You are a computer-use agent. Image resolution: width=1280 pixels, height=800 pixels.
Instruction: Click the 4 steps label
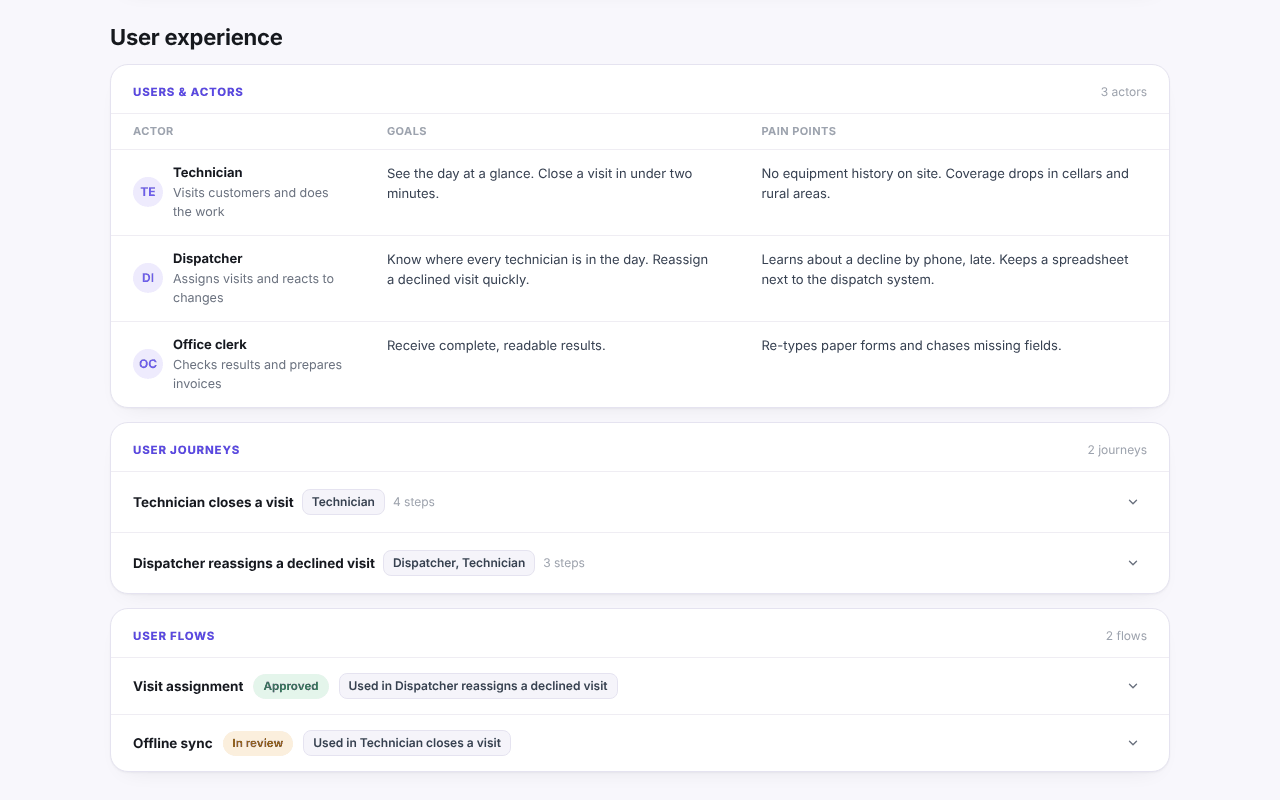click(414, 502)
